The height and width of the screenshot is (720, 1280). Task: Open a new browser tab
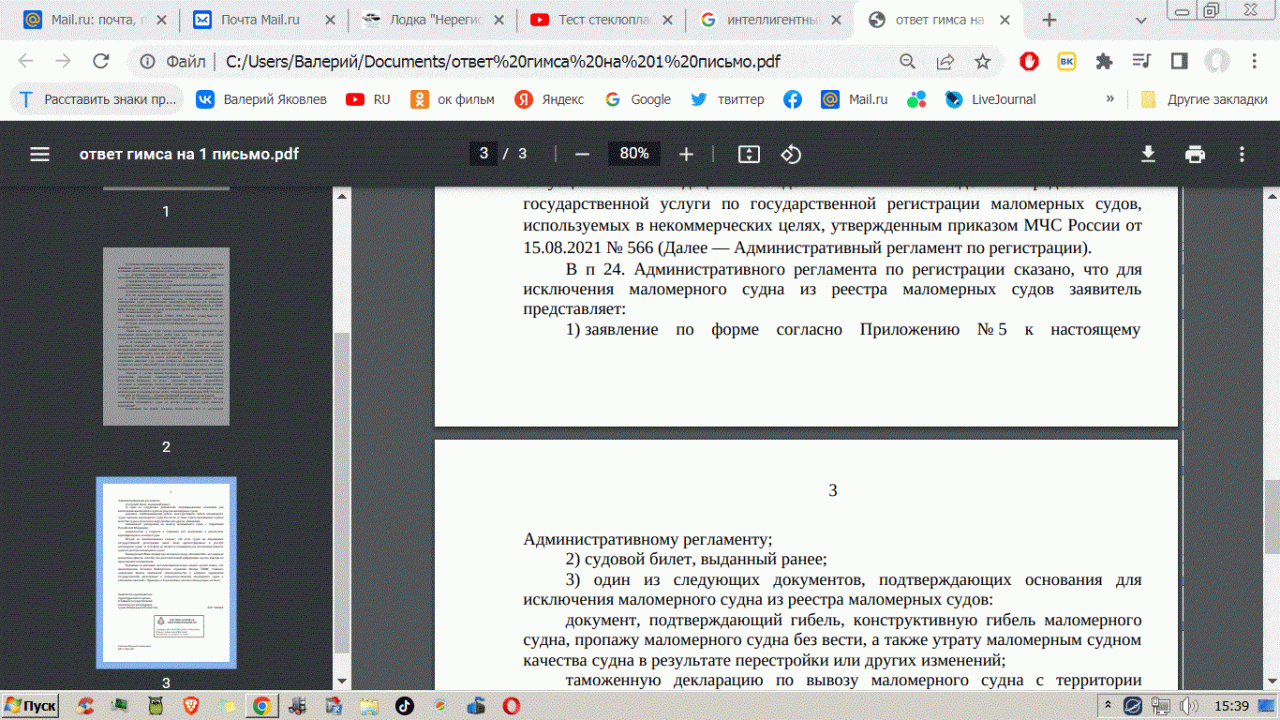click(1049, 20)
